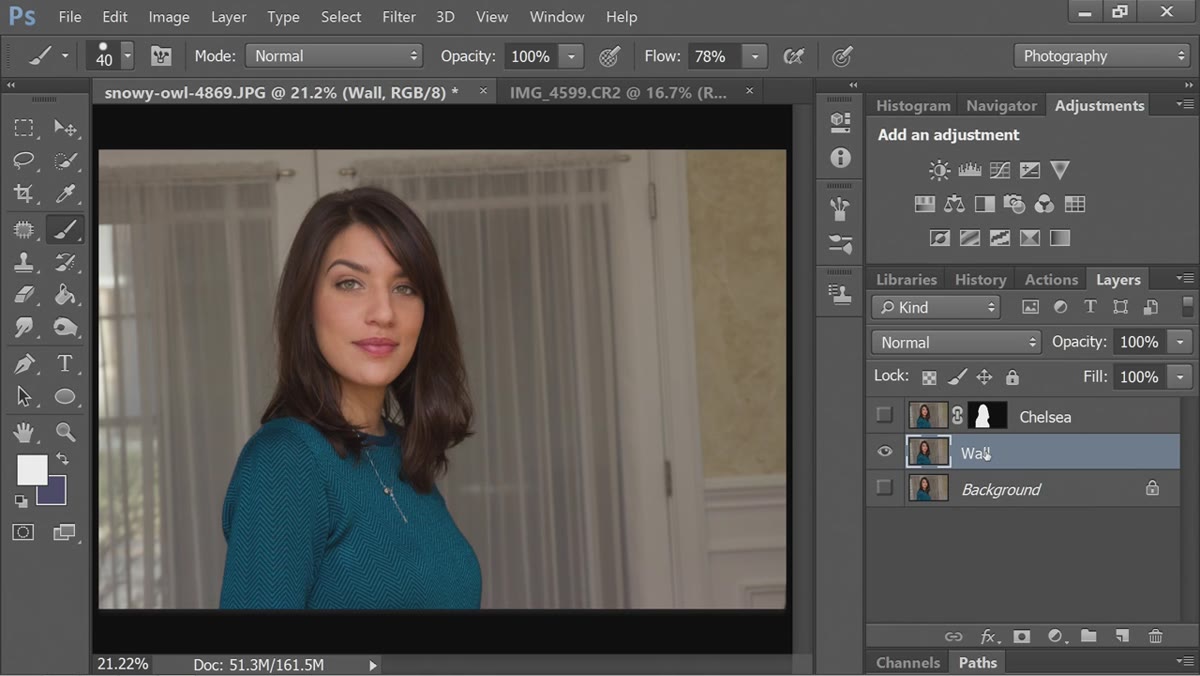Select the Eraser tool
The width and height of the screenshot is (1200, 676).
coord(24,295)
